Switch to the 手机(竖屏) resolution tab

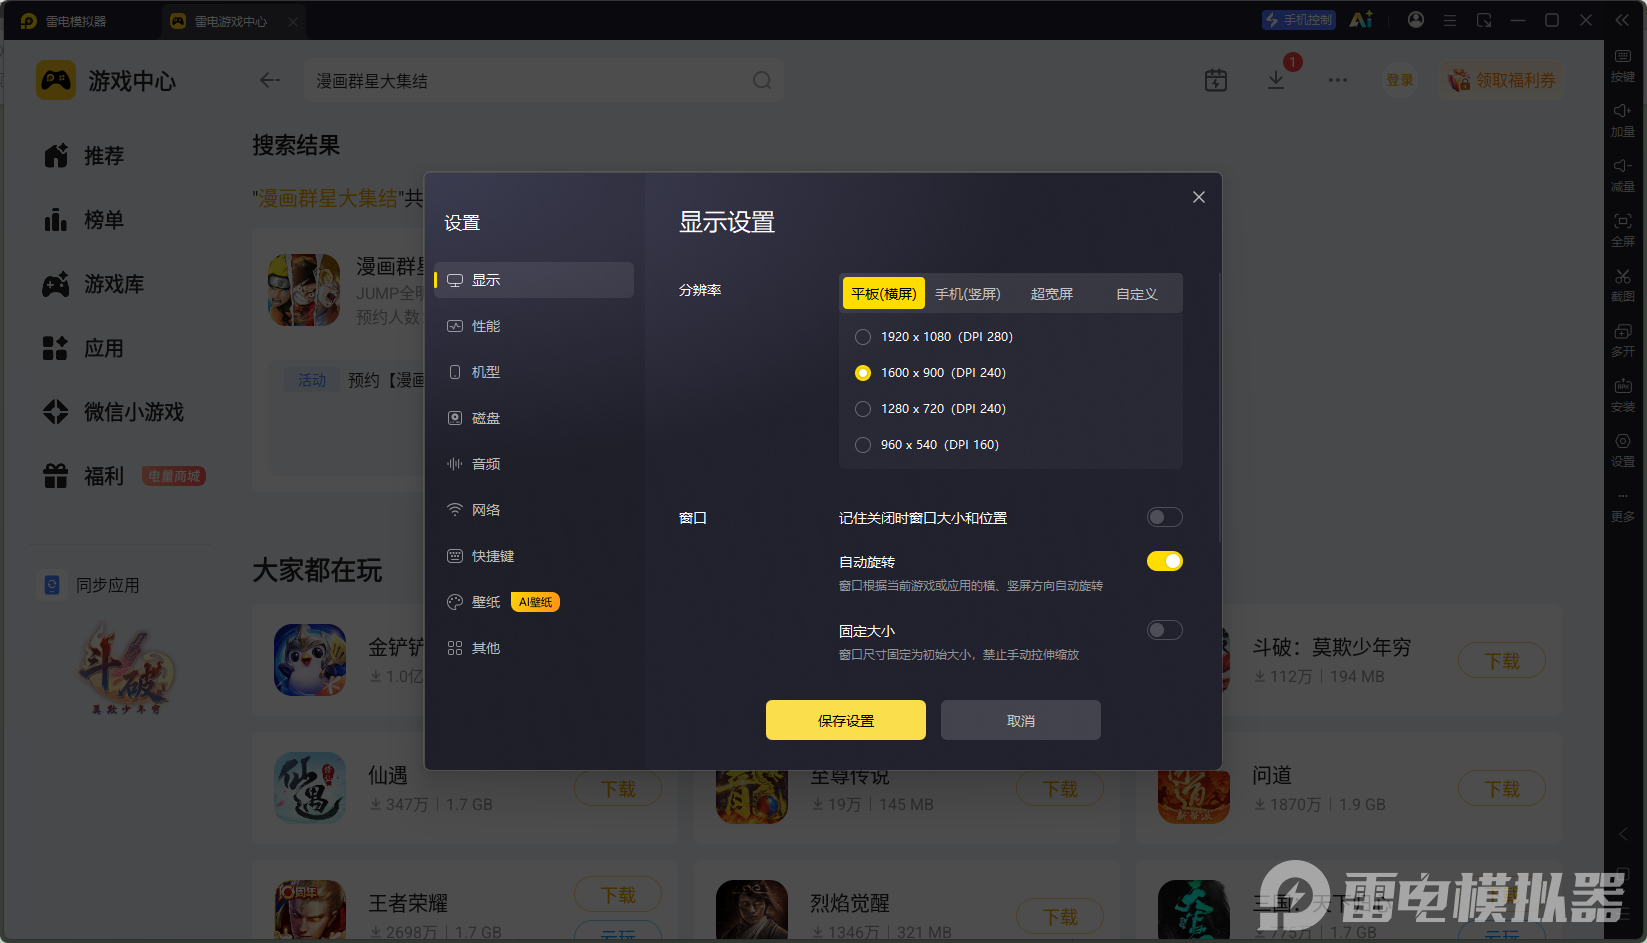click(x=968, y=294)
